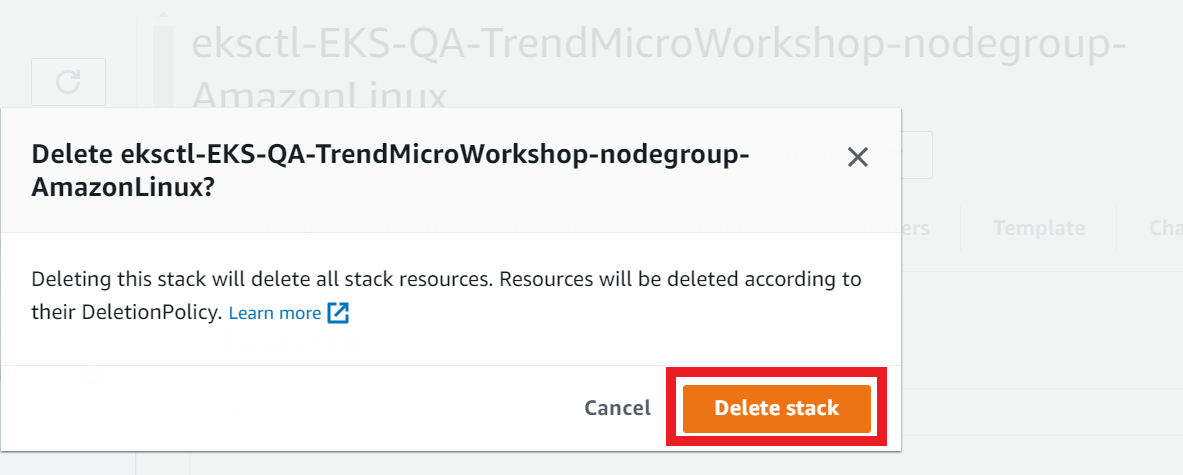Close the delete confirmation dialog with X
The width and height of the screenshot is (1183, 475).
click(x=858, y=157)
